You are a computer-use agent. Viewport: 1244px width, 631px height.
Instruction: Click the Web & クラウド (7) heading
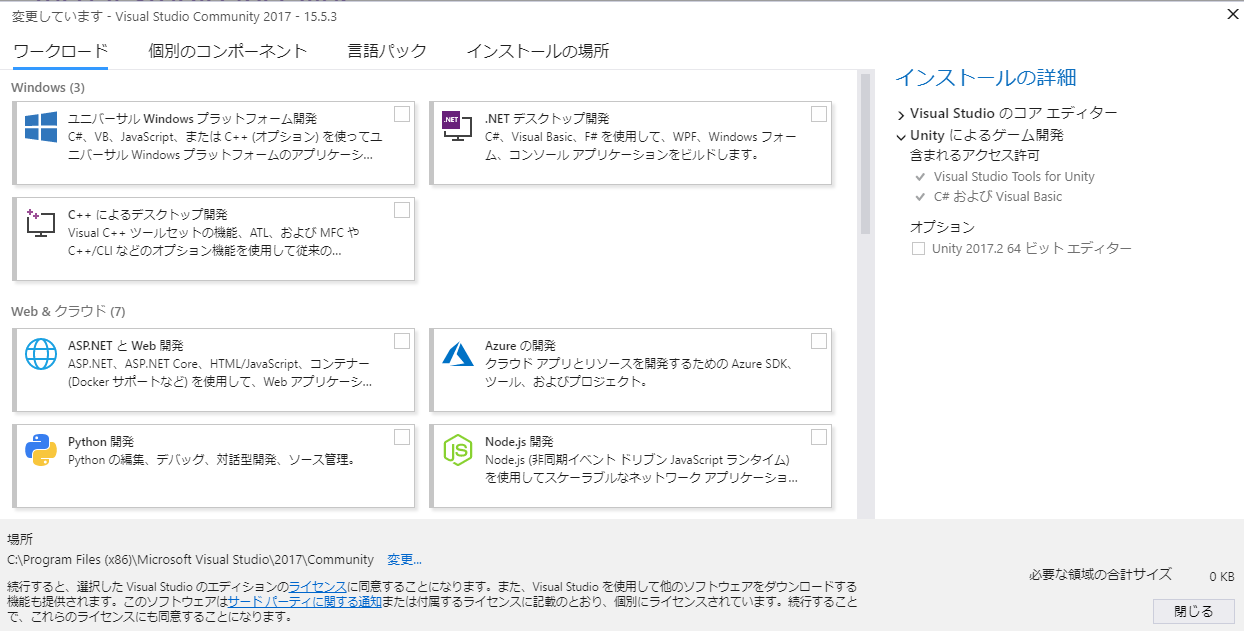pyautogui.click(x=68, y=311)
